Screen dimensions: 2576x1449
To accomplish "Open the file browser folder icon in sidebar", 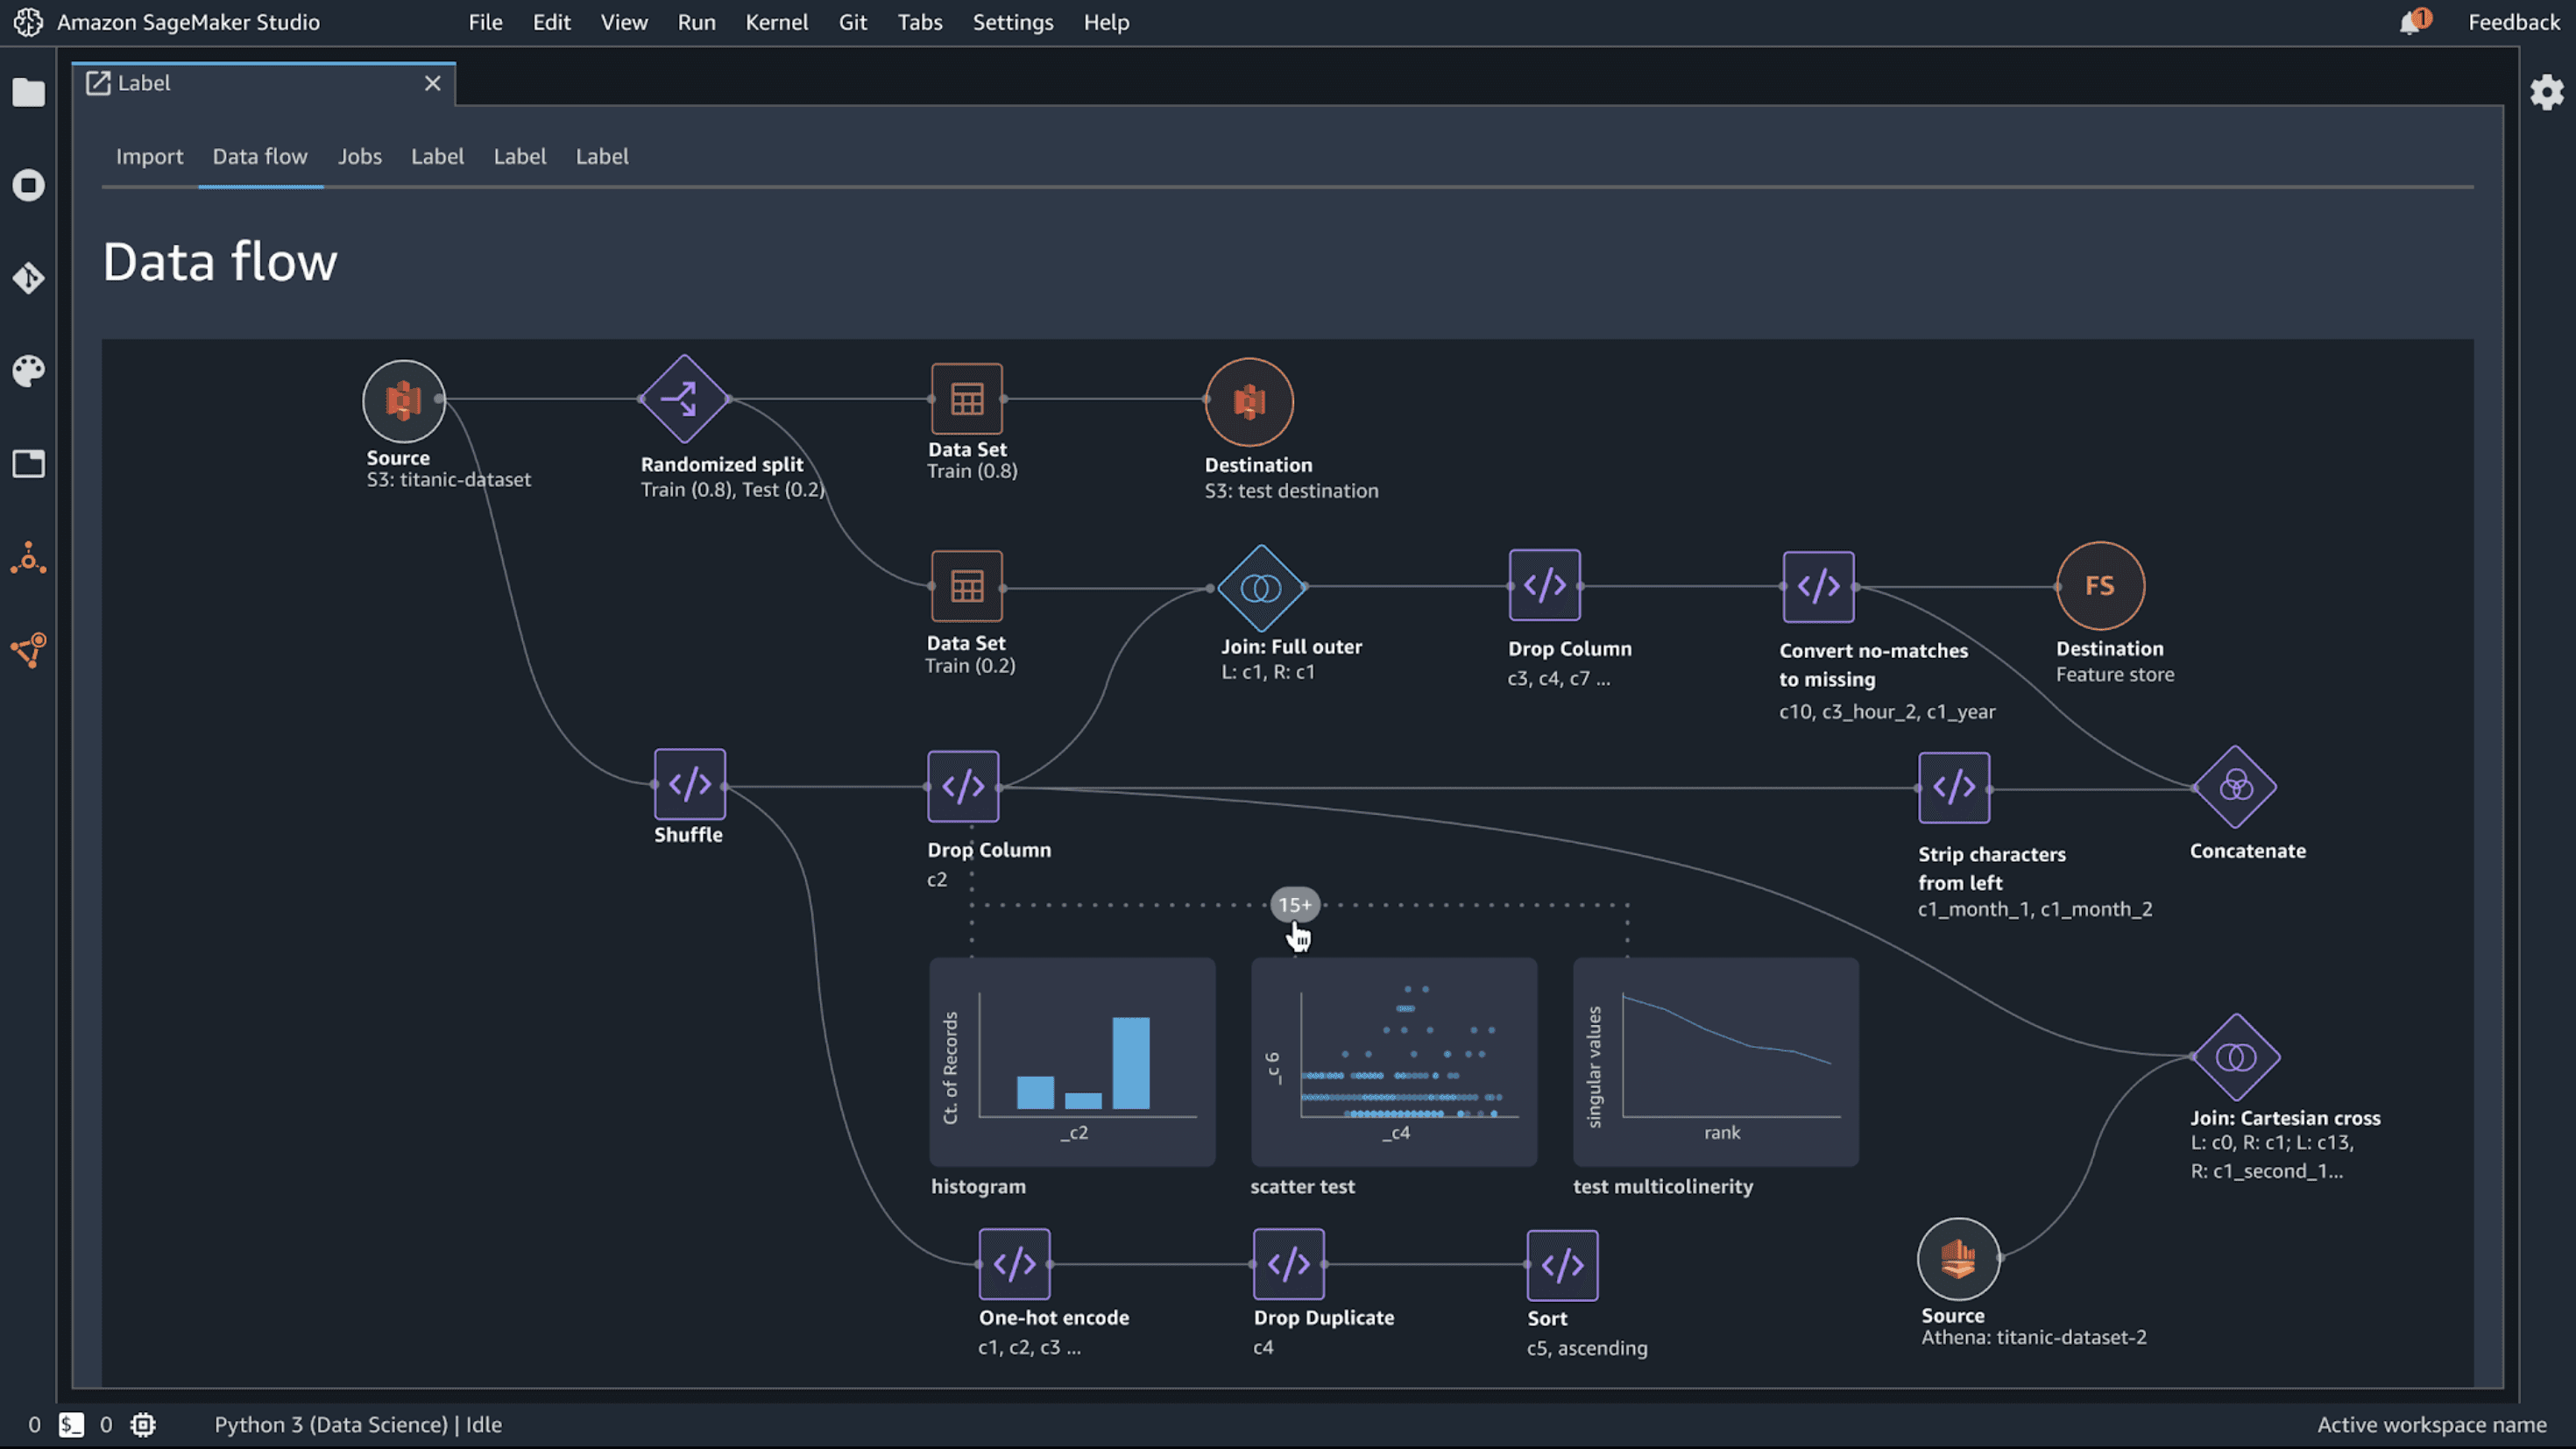I will (x=28, y=93).
